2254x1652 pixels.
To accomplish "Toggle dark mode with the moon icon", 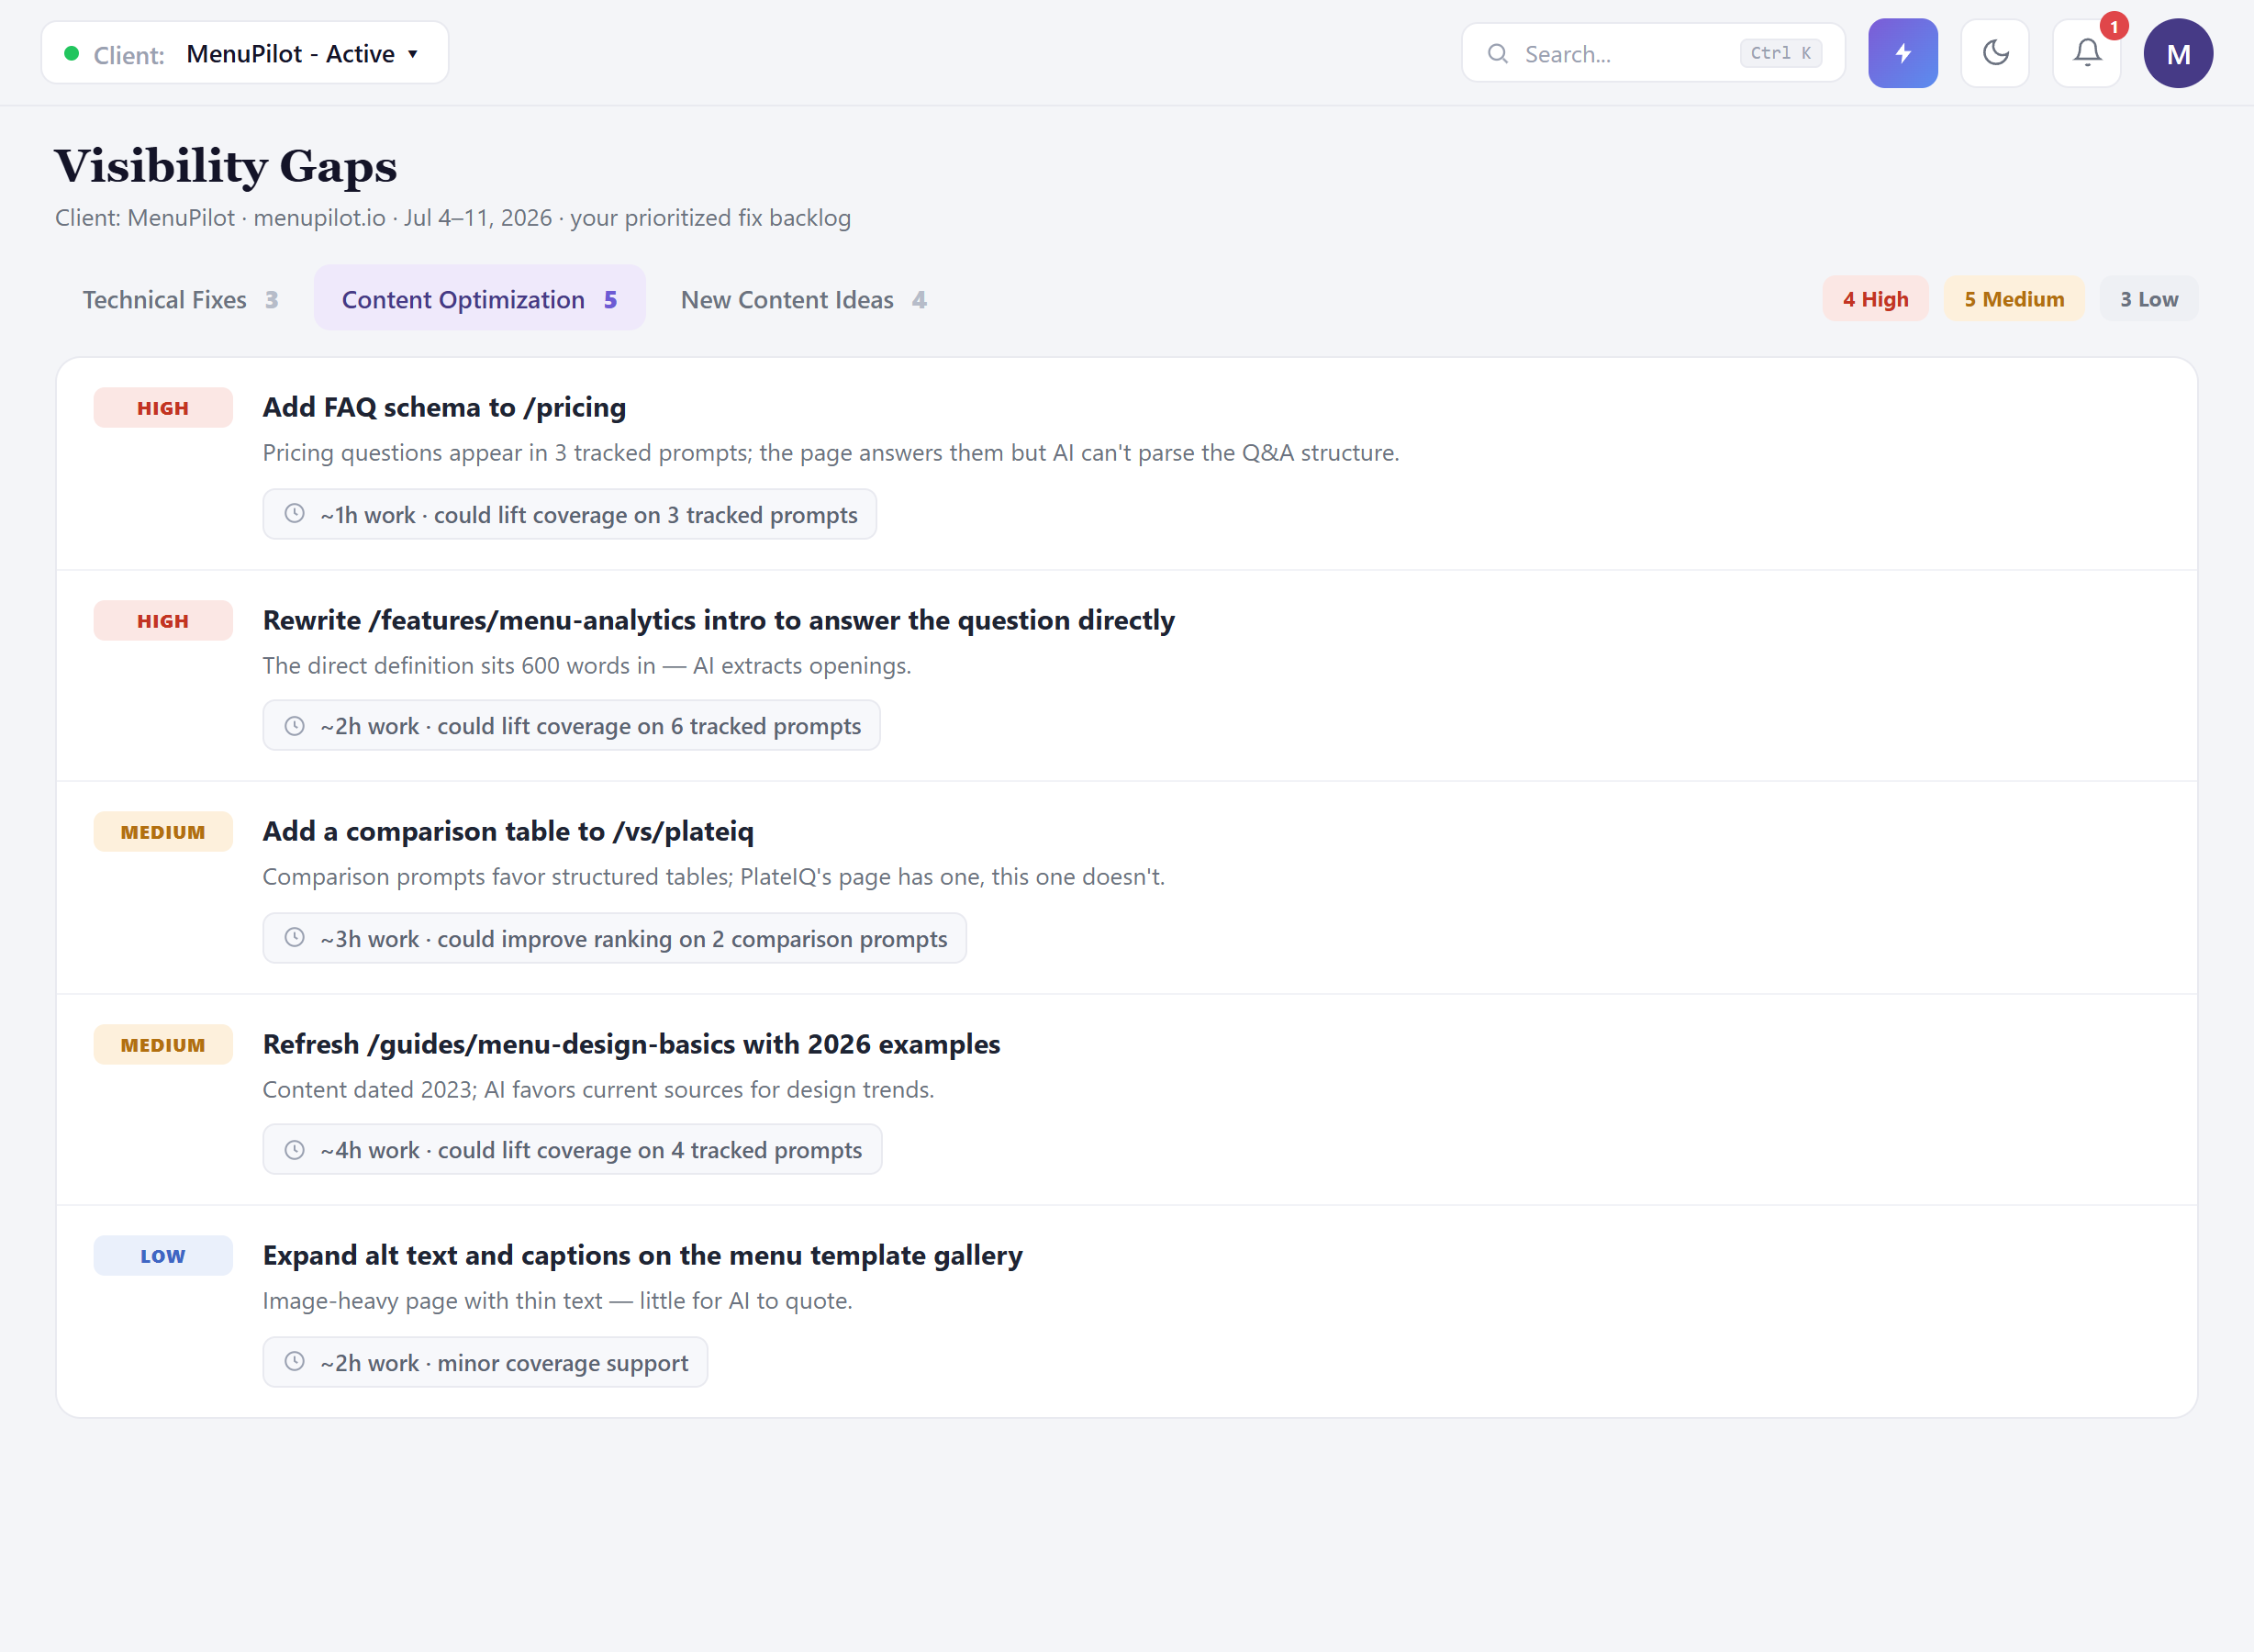I will 1994,53.
